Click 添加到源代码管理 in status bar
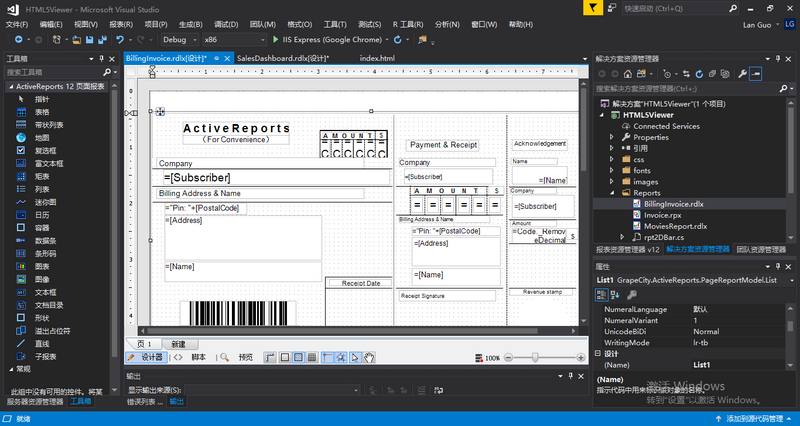Image resolution: width=800 pixels, height=426 pixels. click(754, 419)
